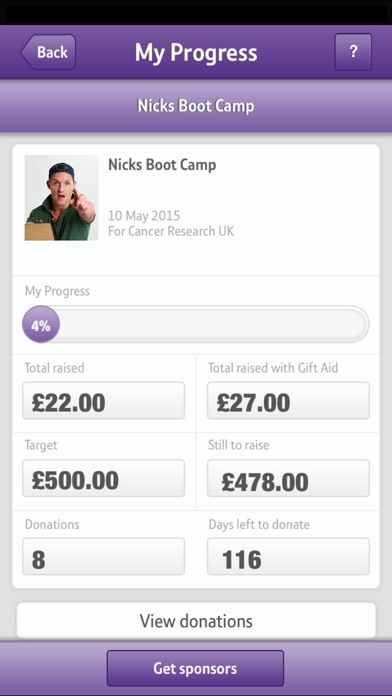Click the Nicks Boot Camp profile photo
The height and width of the screenshot is (696, 392).
pyautogui.click(x=61, y=198)
